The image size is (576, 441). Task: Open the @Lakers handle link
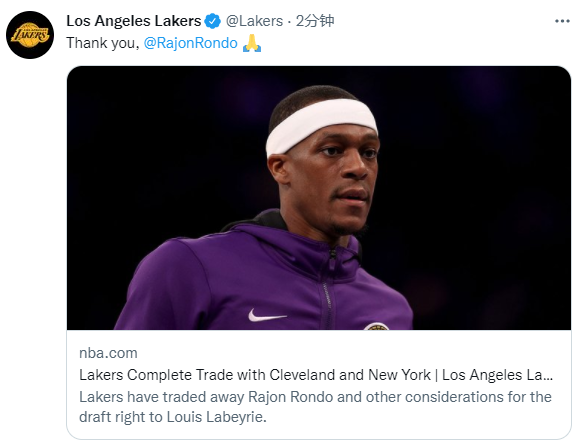[x=254, y=21]
